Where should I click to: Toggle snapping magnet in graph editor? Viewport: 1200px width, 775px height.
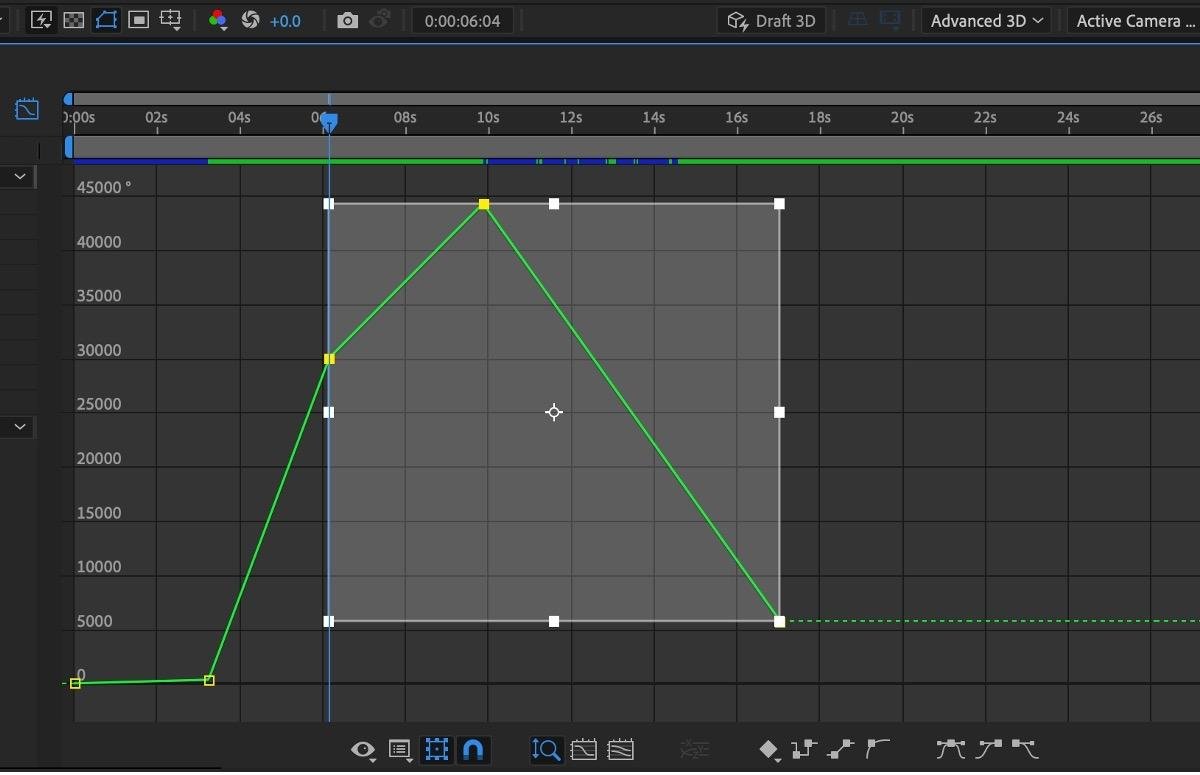coord(473,749)
